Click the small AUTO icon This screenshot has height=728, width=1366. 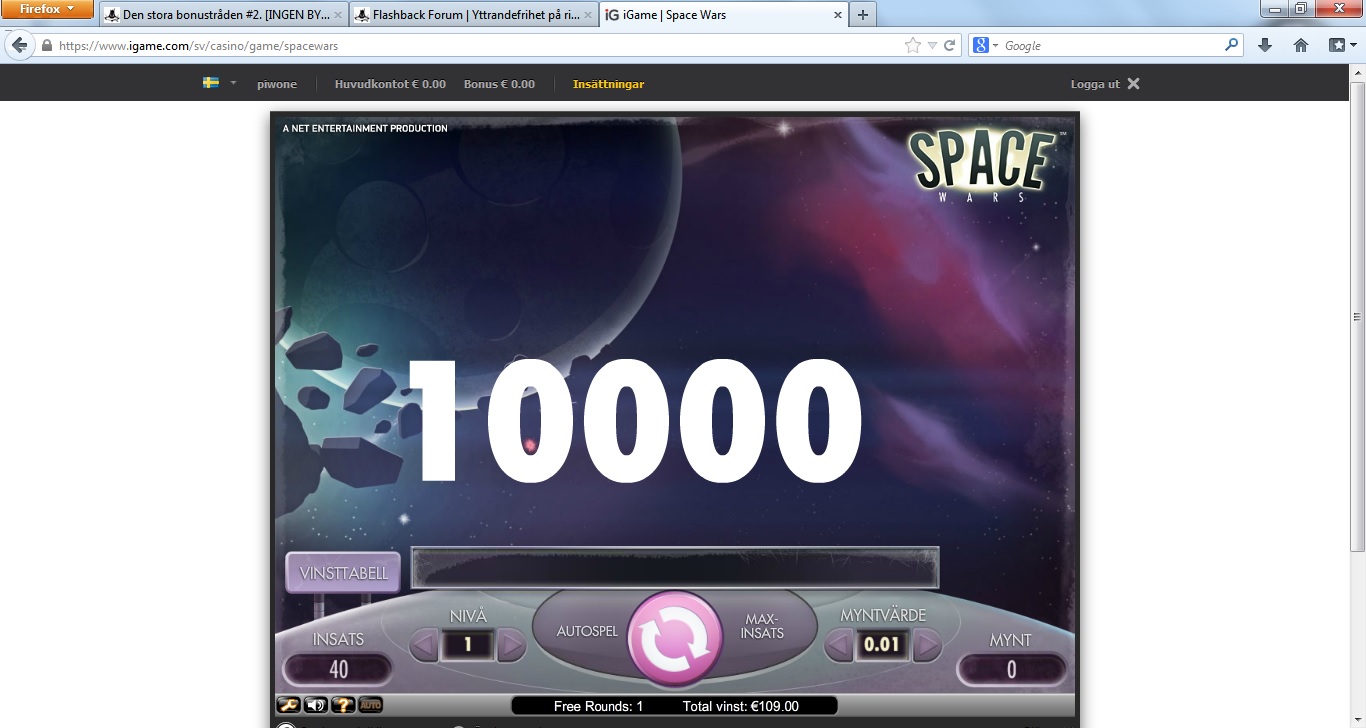pyautogui.click(x=370, y=705)
